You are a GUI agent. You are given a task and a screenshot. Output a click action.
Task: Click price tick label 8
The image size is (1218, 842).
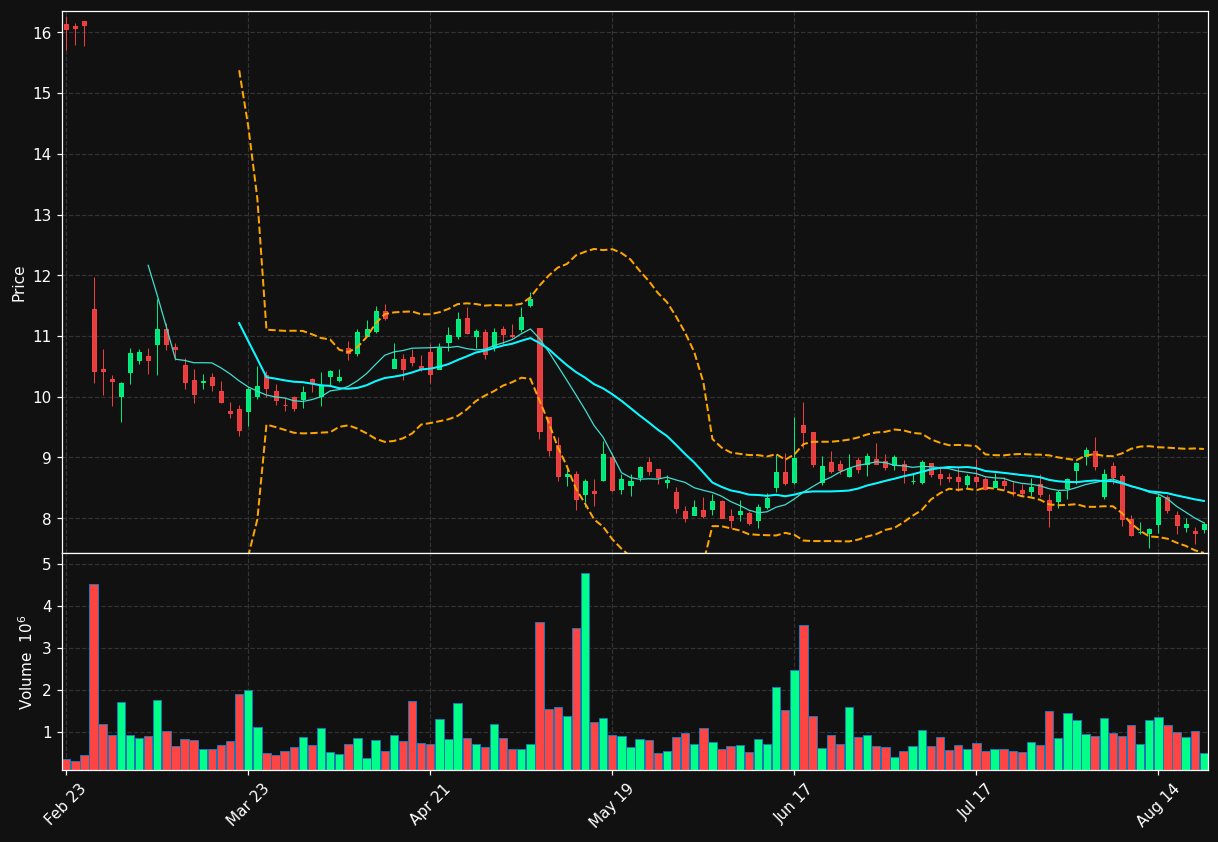(x=47, y=519)
